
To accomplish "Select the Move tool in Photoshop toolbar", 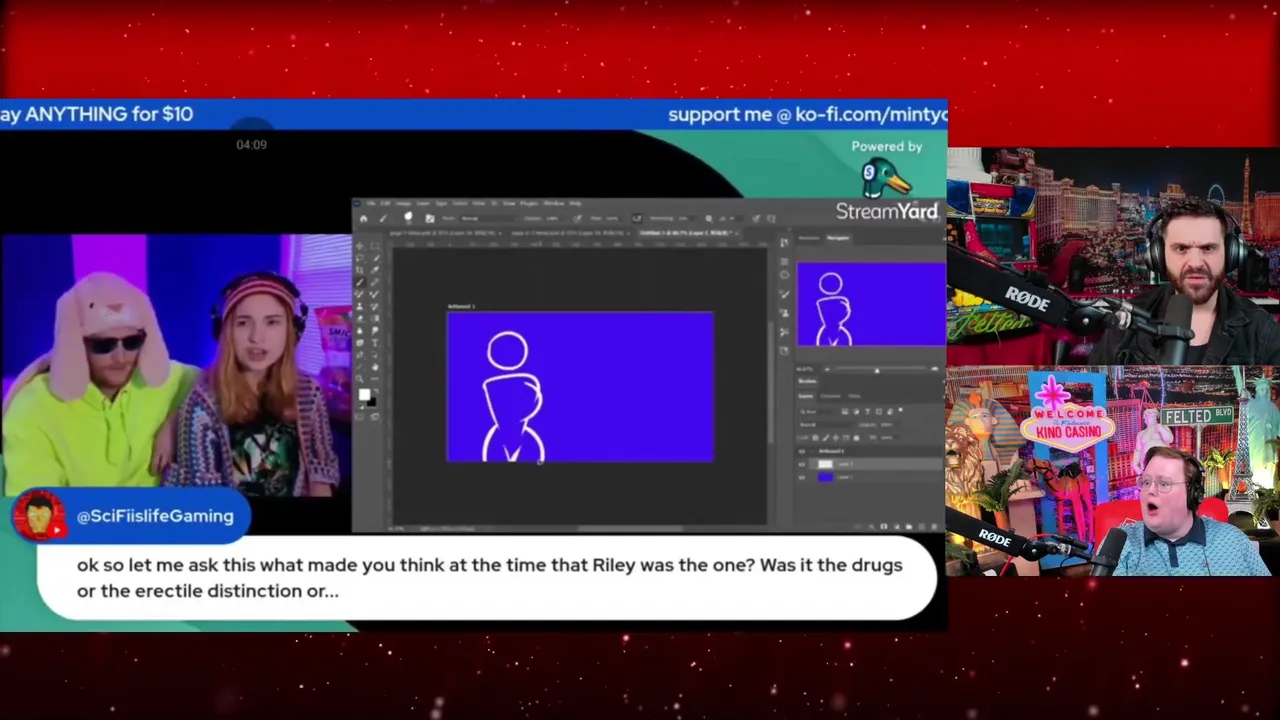I will point(360,245).
